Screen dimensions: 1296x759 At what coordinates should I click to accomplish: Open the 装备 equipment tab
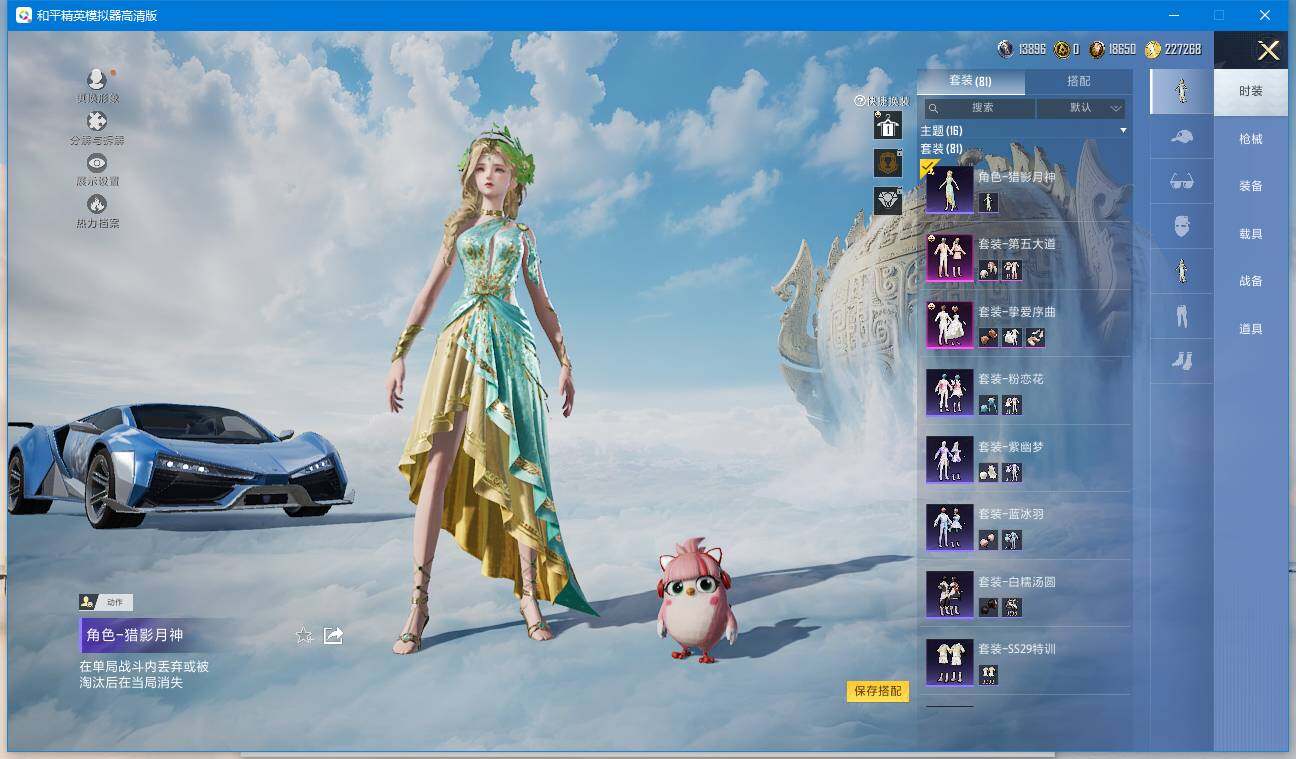pos(1251,186)
